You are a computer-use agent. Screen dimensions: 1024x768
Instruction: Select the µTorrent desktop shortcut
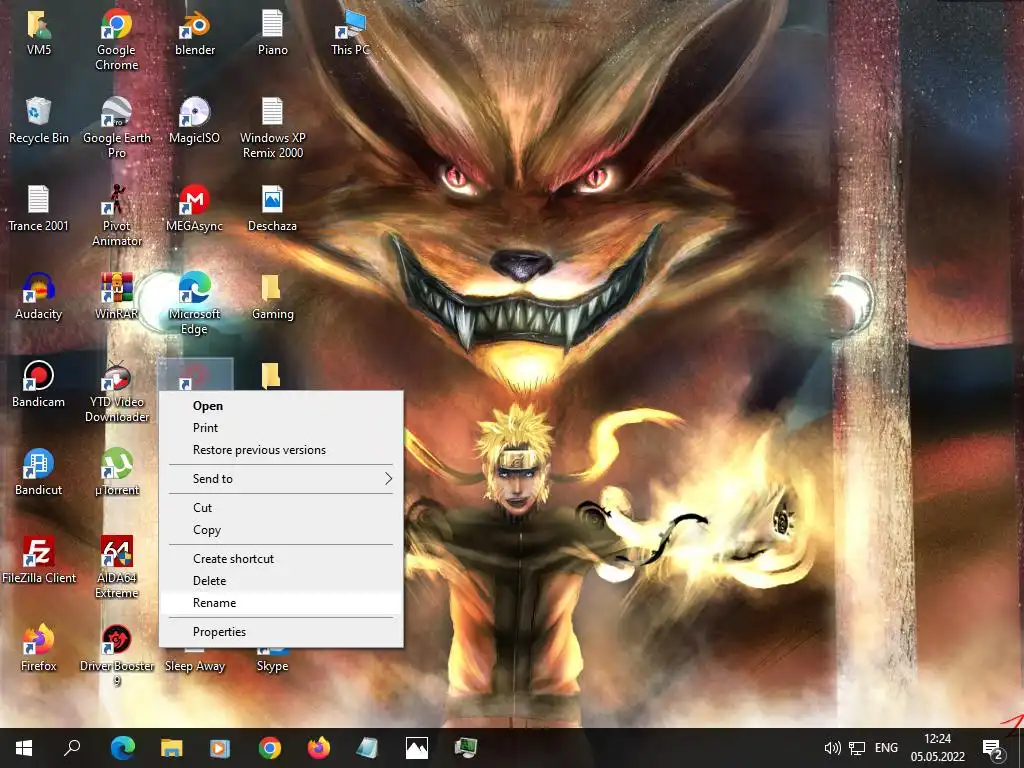click(116, 472)
